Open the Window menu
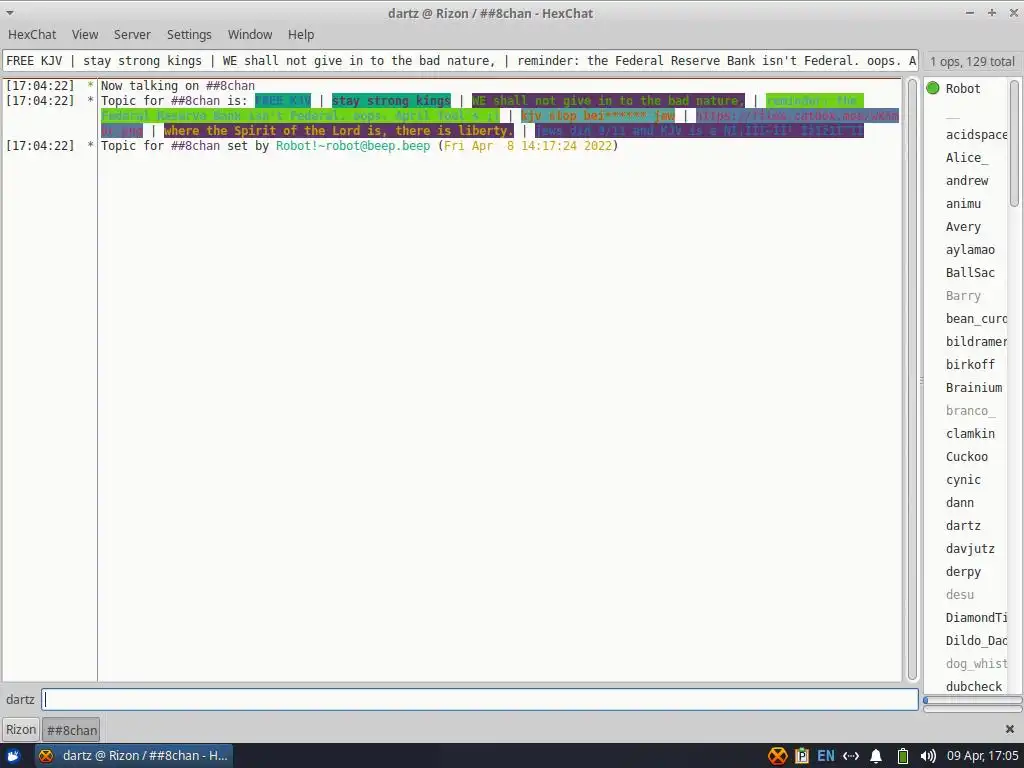This screenshot has height=768, width=1024. point(249,35)
